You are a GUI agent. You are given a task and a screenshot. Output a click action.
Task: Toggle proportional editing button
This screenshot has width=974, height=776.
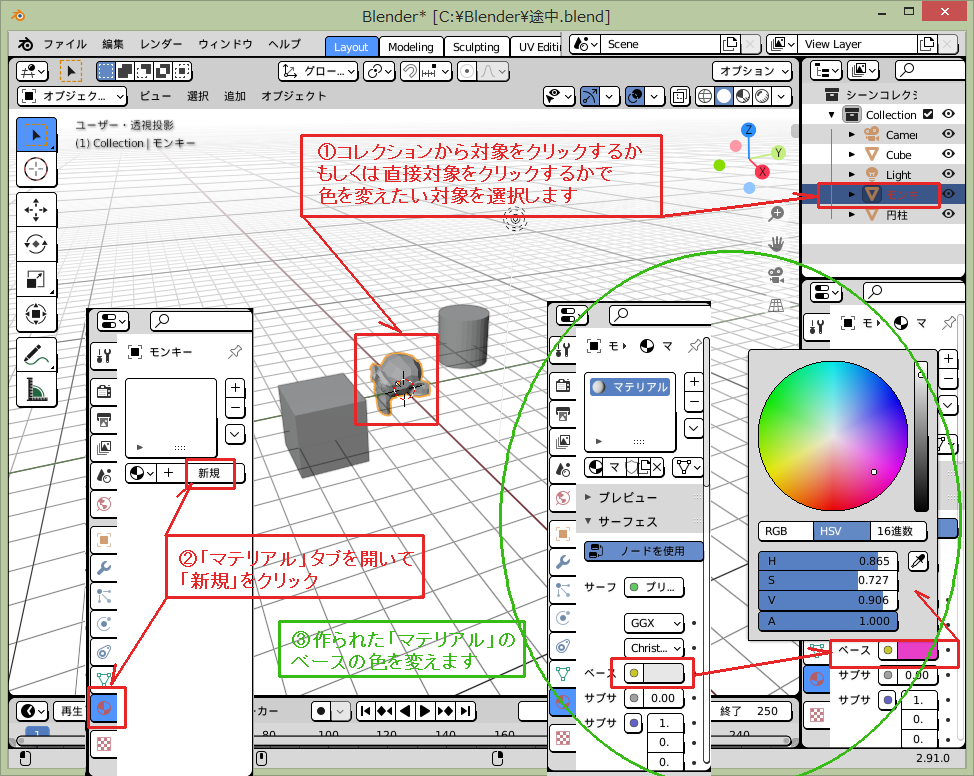(x=467, y=71)
